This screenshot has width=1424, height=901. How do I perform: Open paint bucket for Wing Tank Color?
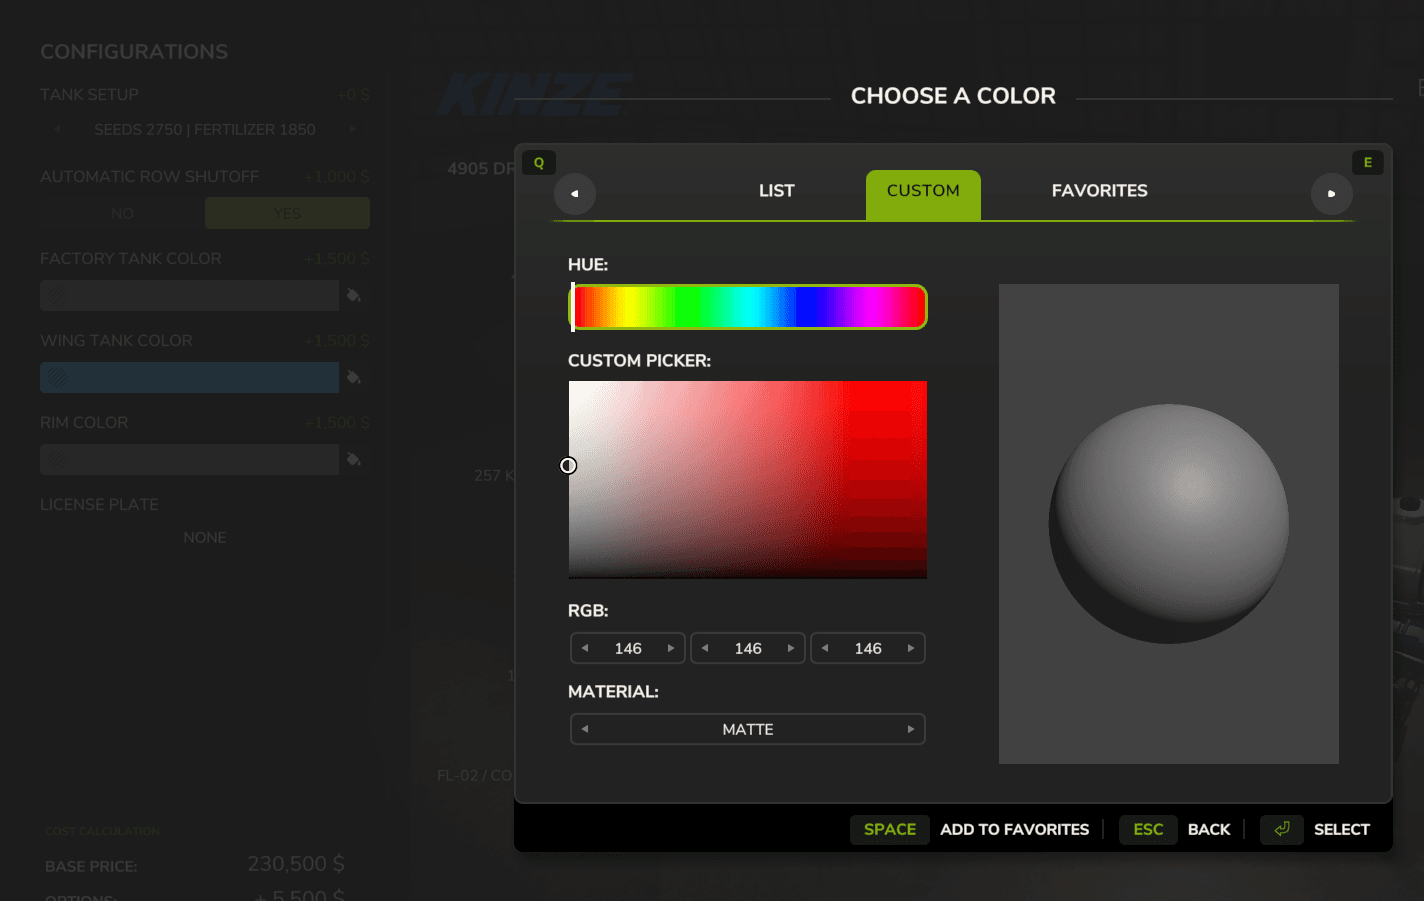pyautogui.click(x=353, y=377)
